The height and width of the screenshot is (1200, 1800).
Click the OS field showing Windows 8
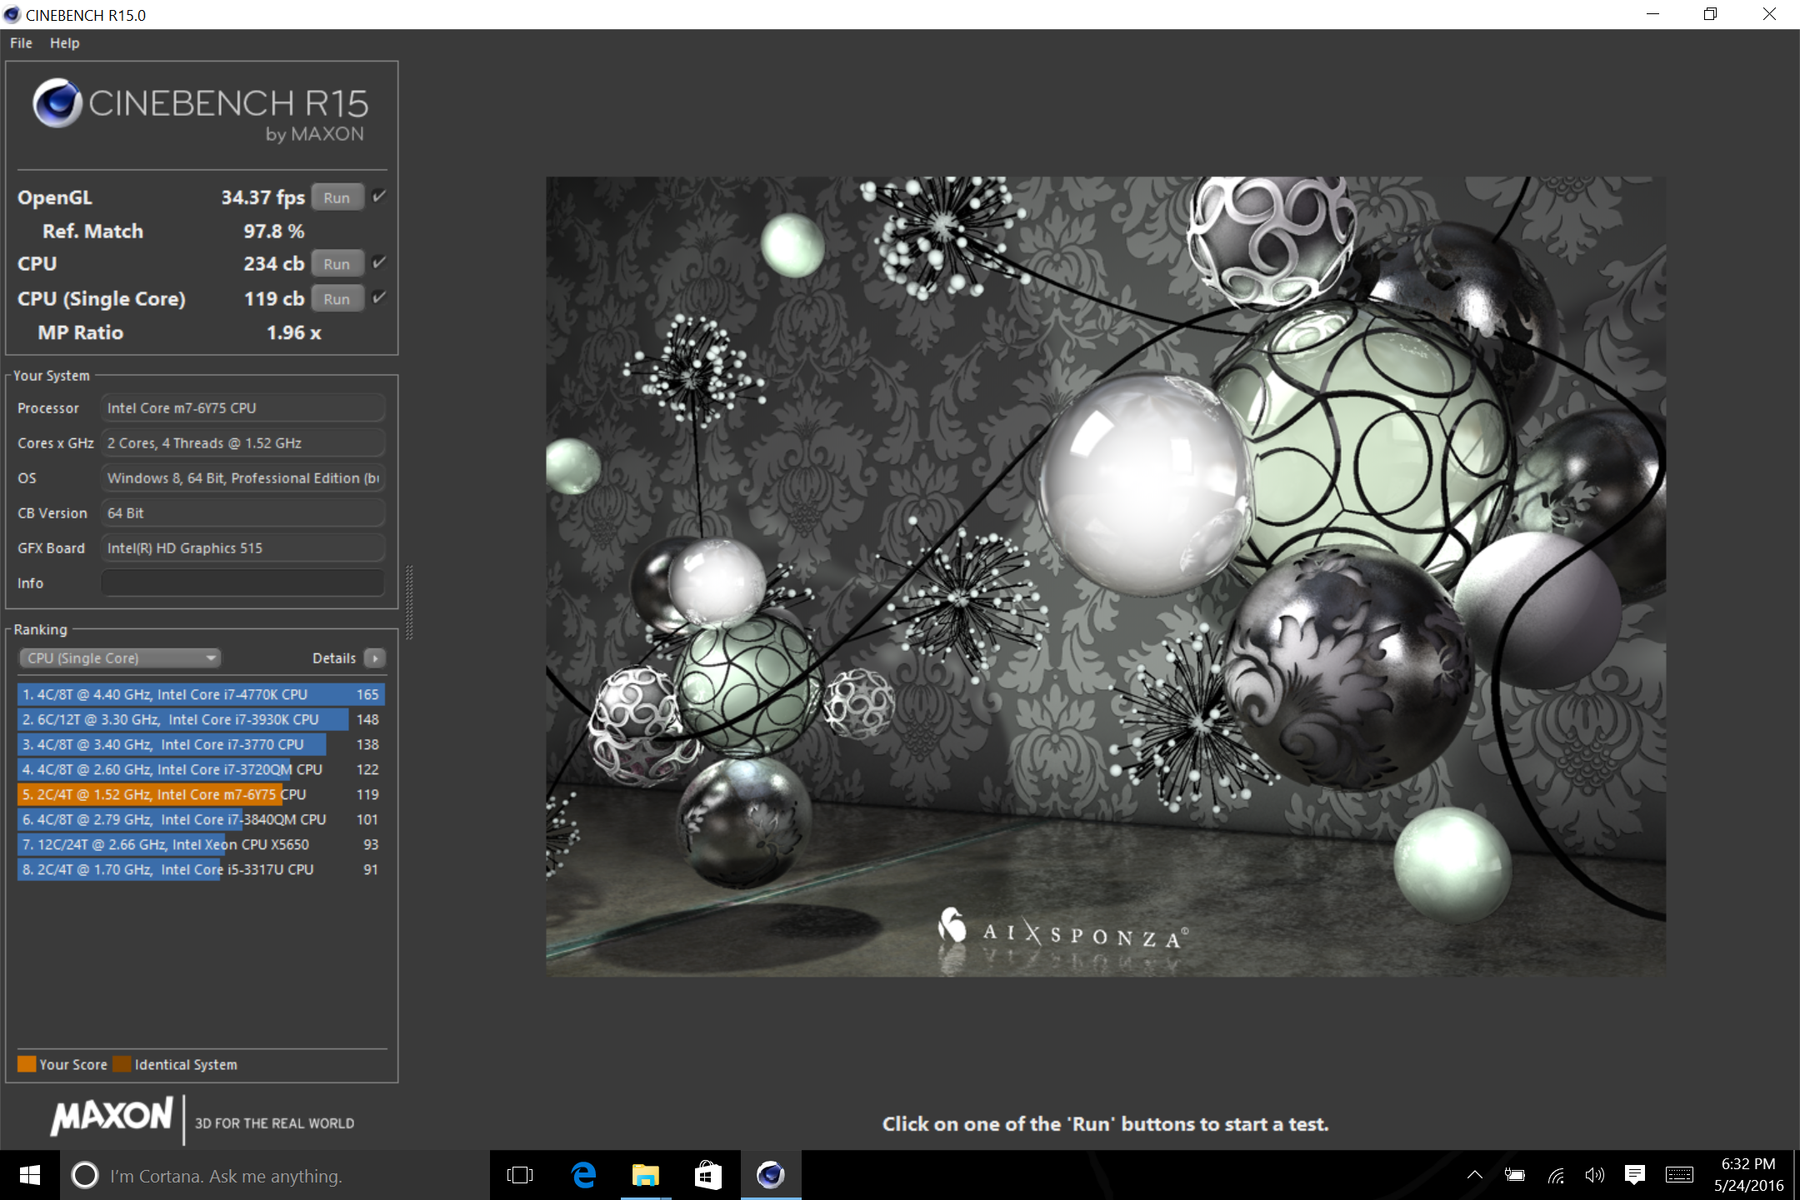click(243, 478)
